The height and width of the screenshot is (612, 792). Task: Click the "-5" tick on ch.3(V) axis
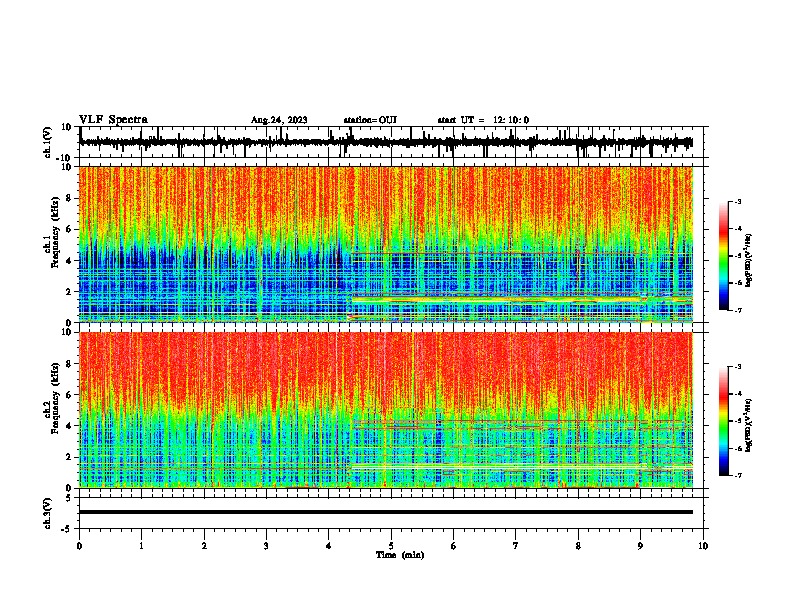(68, 529)
